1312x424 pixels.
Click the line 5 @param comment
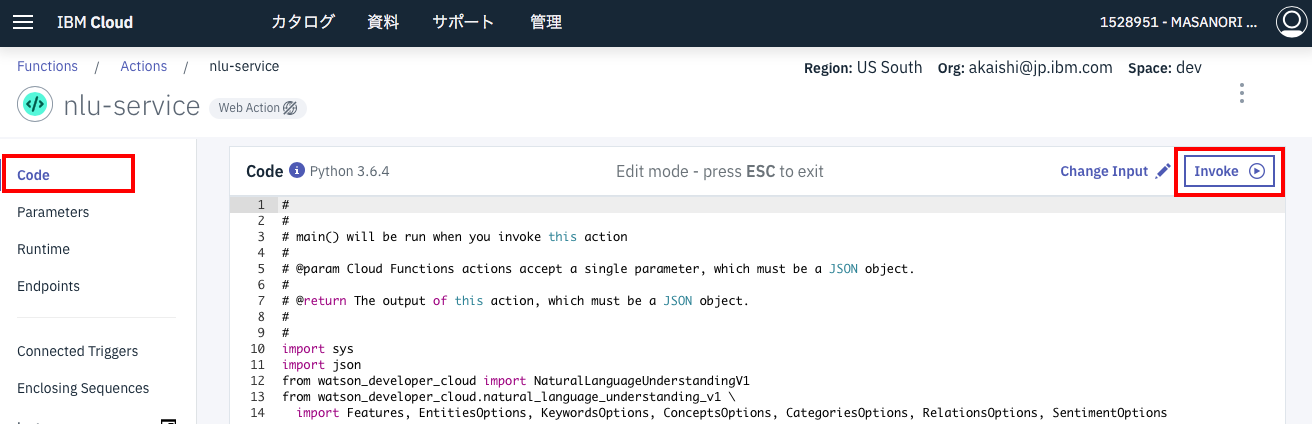(599, 269)
